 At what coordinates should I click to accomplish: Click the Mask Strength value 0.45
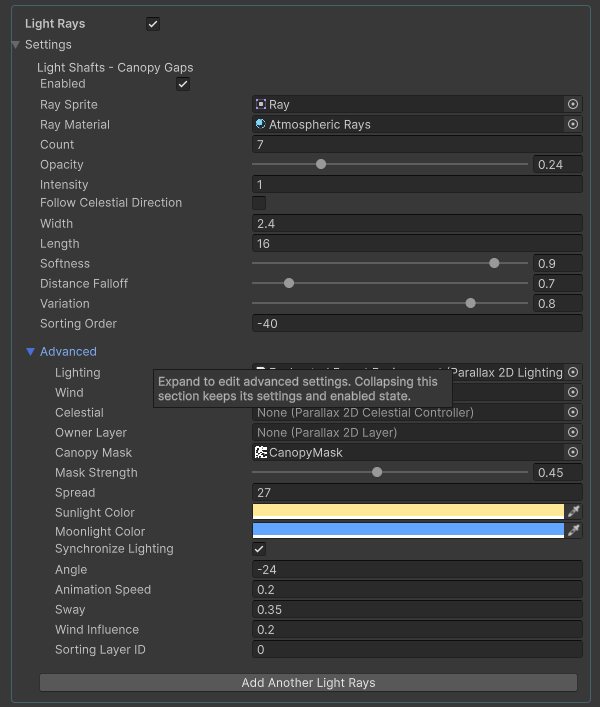(x=558, y=473)
